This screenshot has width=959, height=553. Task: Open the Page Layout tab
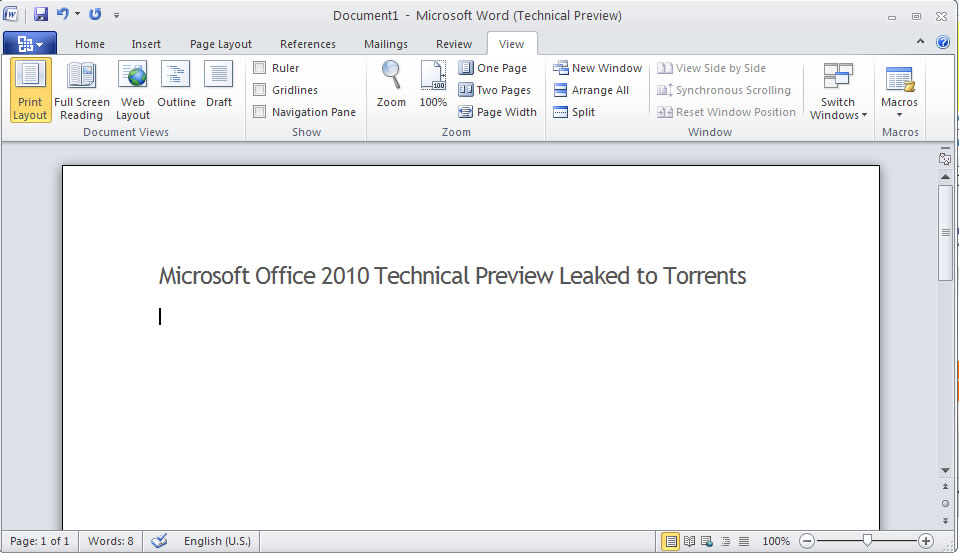coord(221,44)
